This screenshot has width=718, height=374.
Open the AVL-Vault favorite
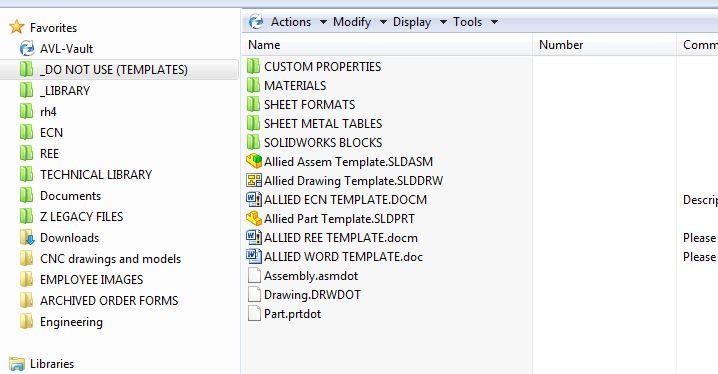click(x=66, y=49)
